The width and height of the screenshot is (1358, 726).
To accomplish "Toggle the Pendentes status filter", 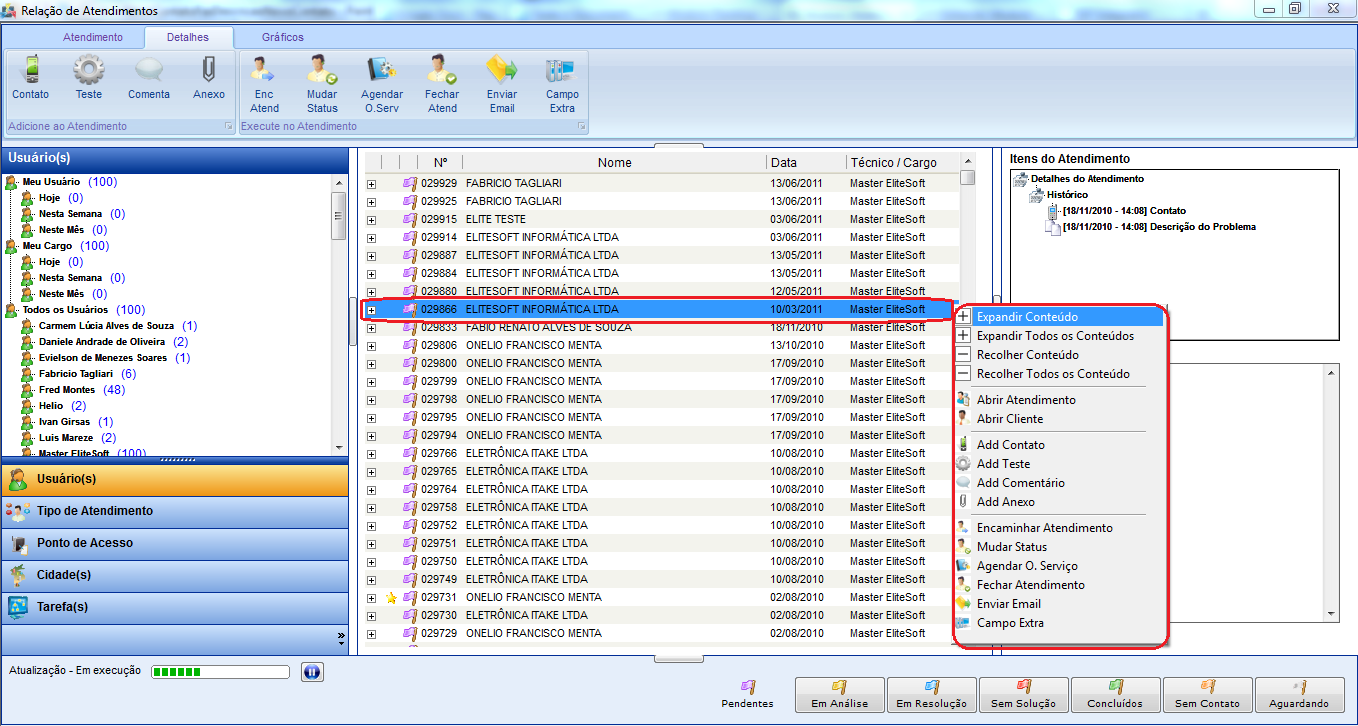I will (747, 693).
